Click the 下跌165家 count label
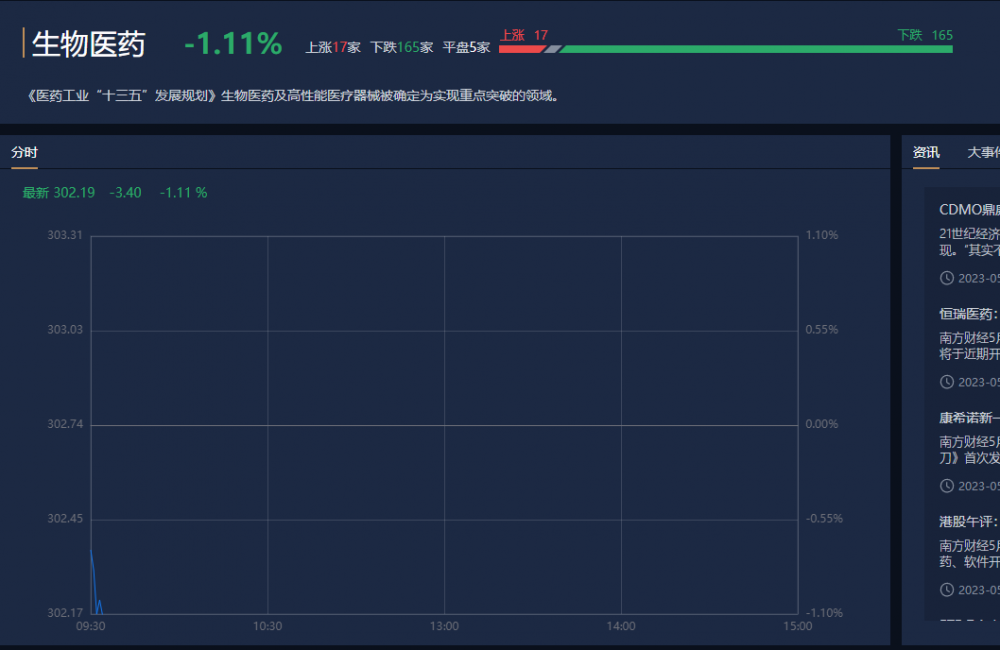 [x=401, y=47]
